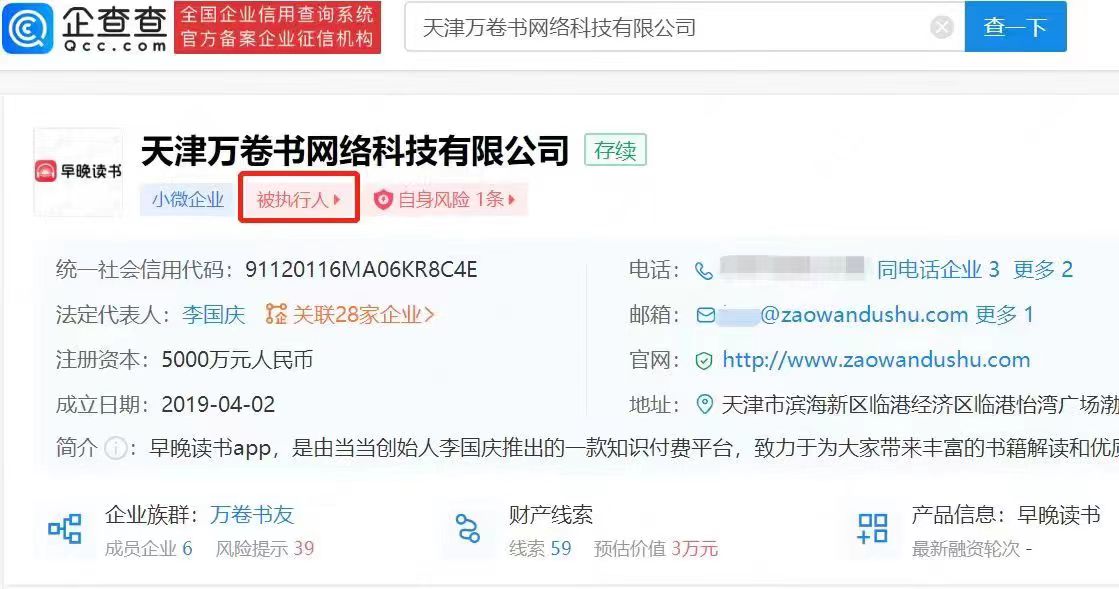1119x589 pixels.
Task: Click the 全国企业信用查询系统 red banner
Action: [x=278, y=27]
